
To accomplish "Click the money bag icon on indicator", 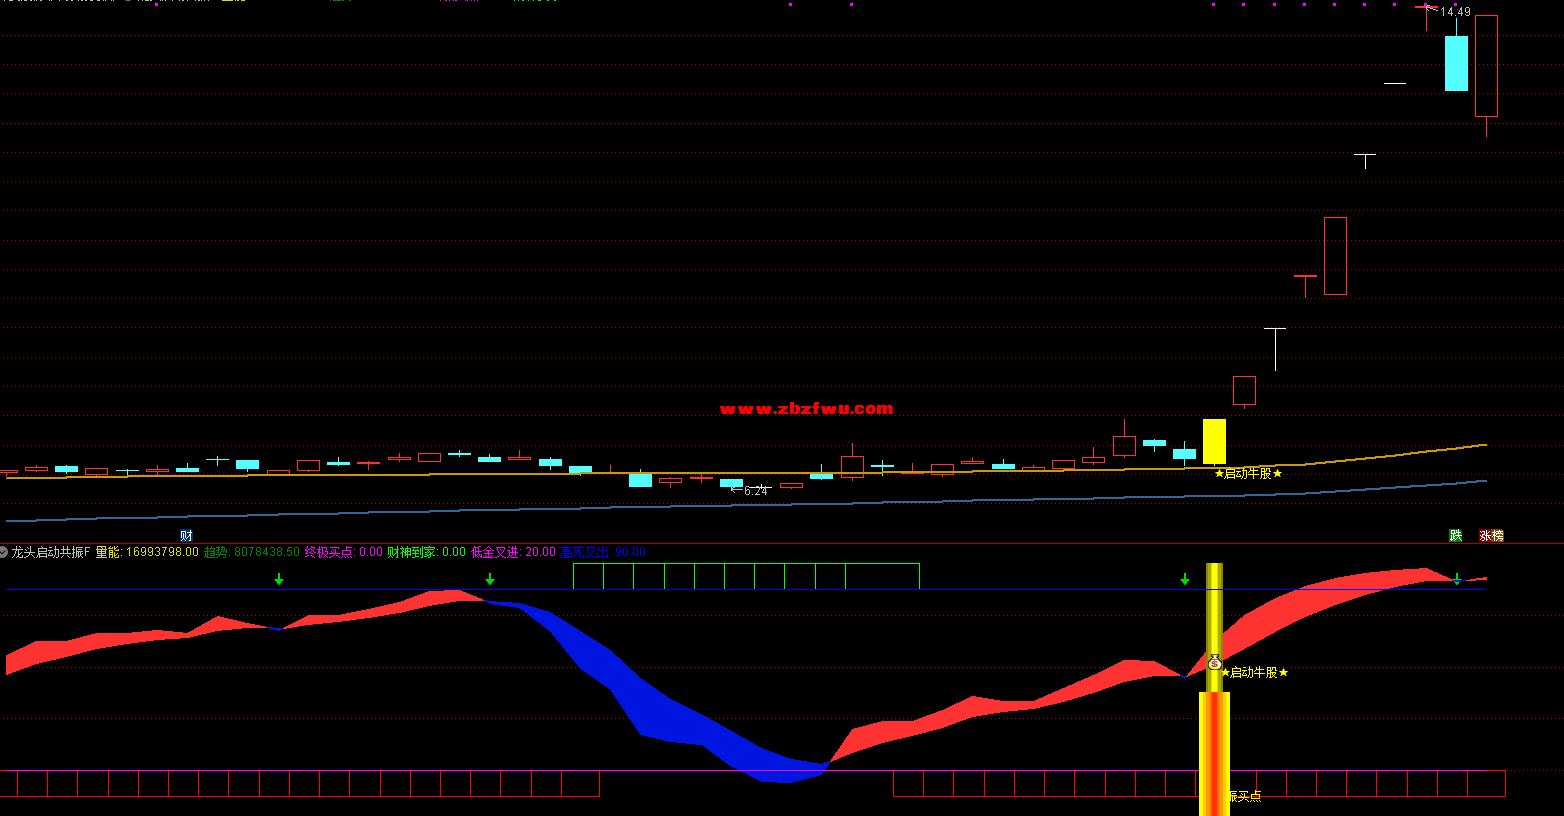I will tap(1214, 662).
